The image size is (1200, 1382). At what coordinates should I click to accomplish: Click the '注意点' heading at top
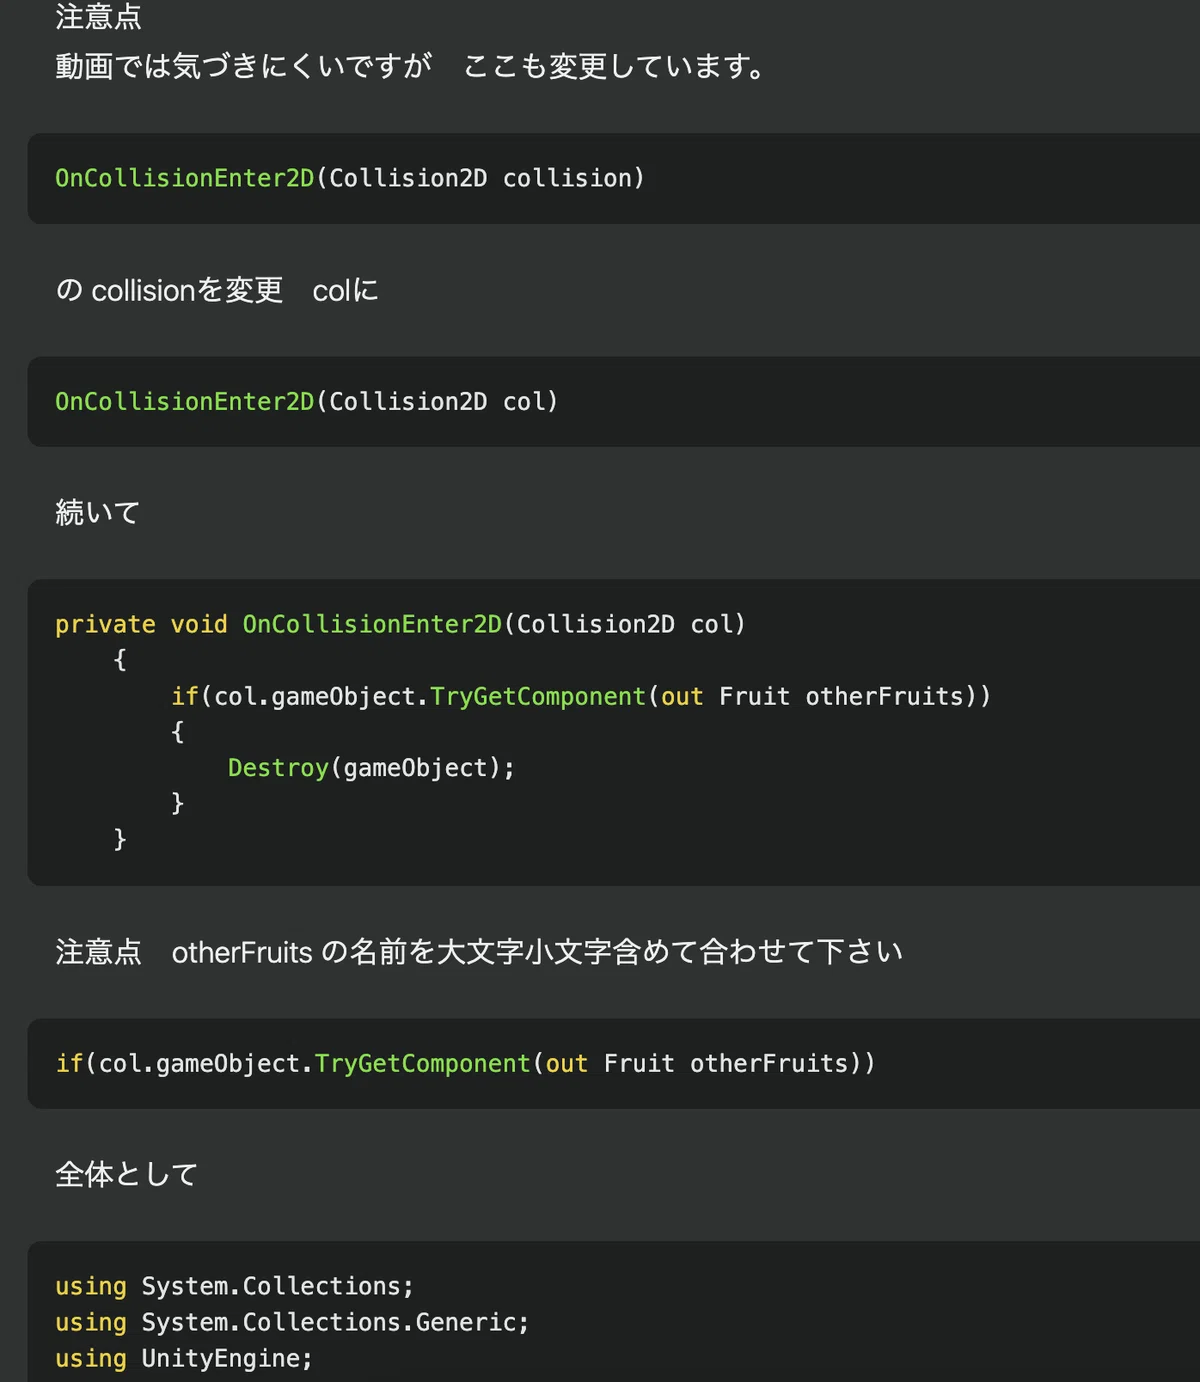(98, 17)
